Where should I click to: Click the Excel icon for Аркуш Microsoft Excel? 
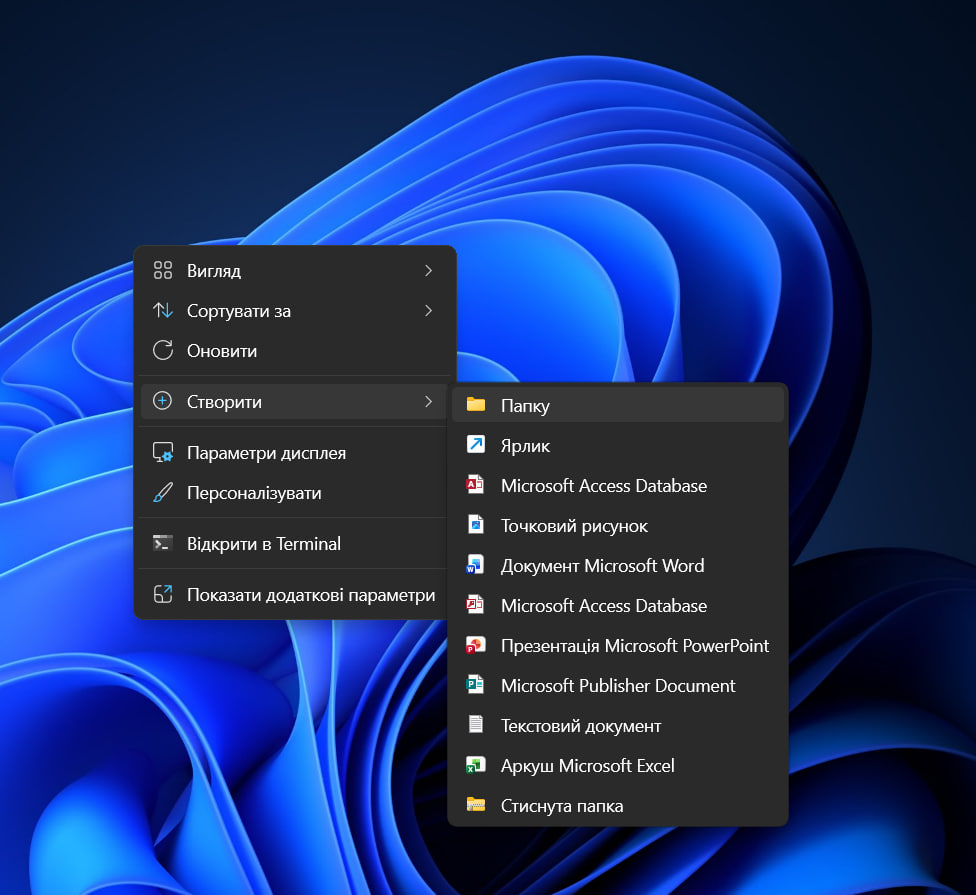476,765
